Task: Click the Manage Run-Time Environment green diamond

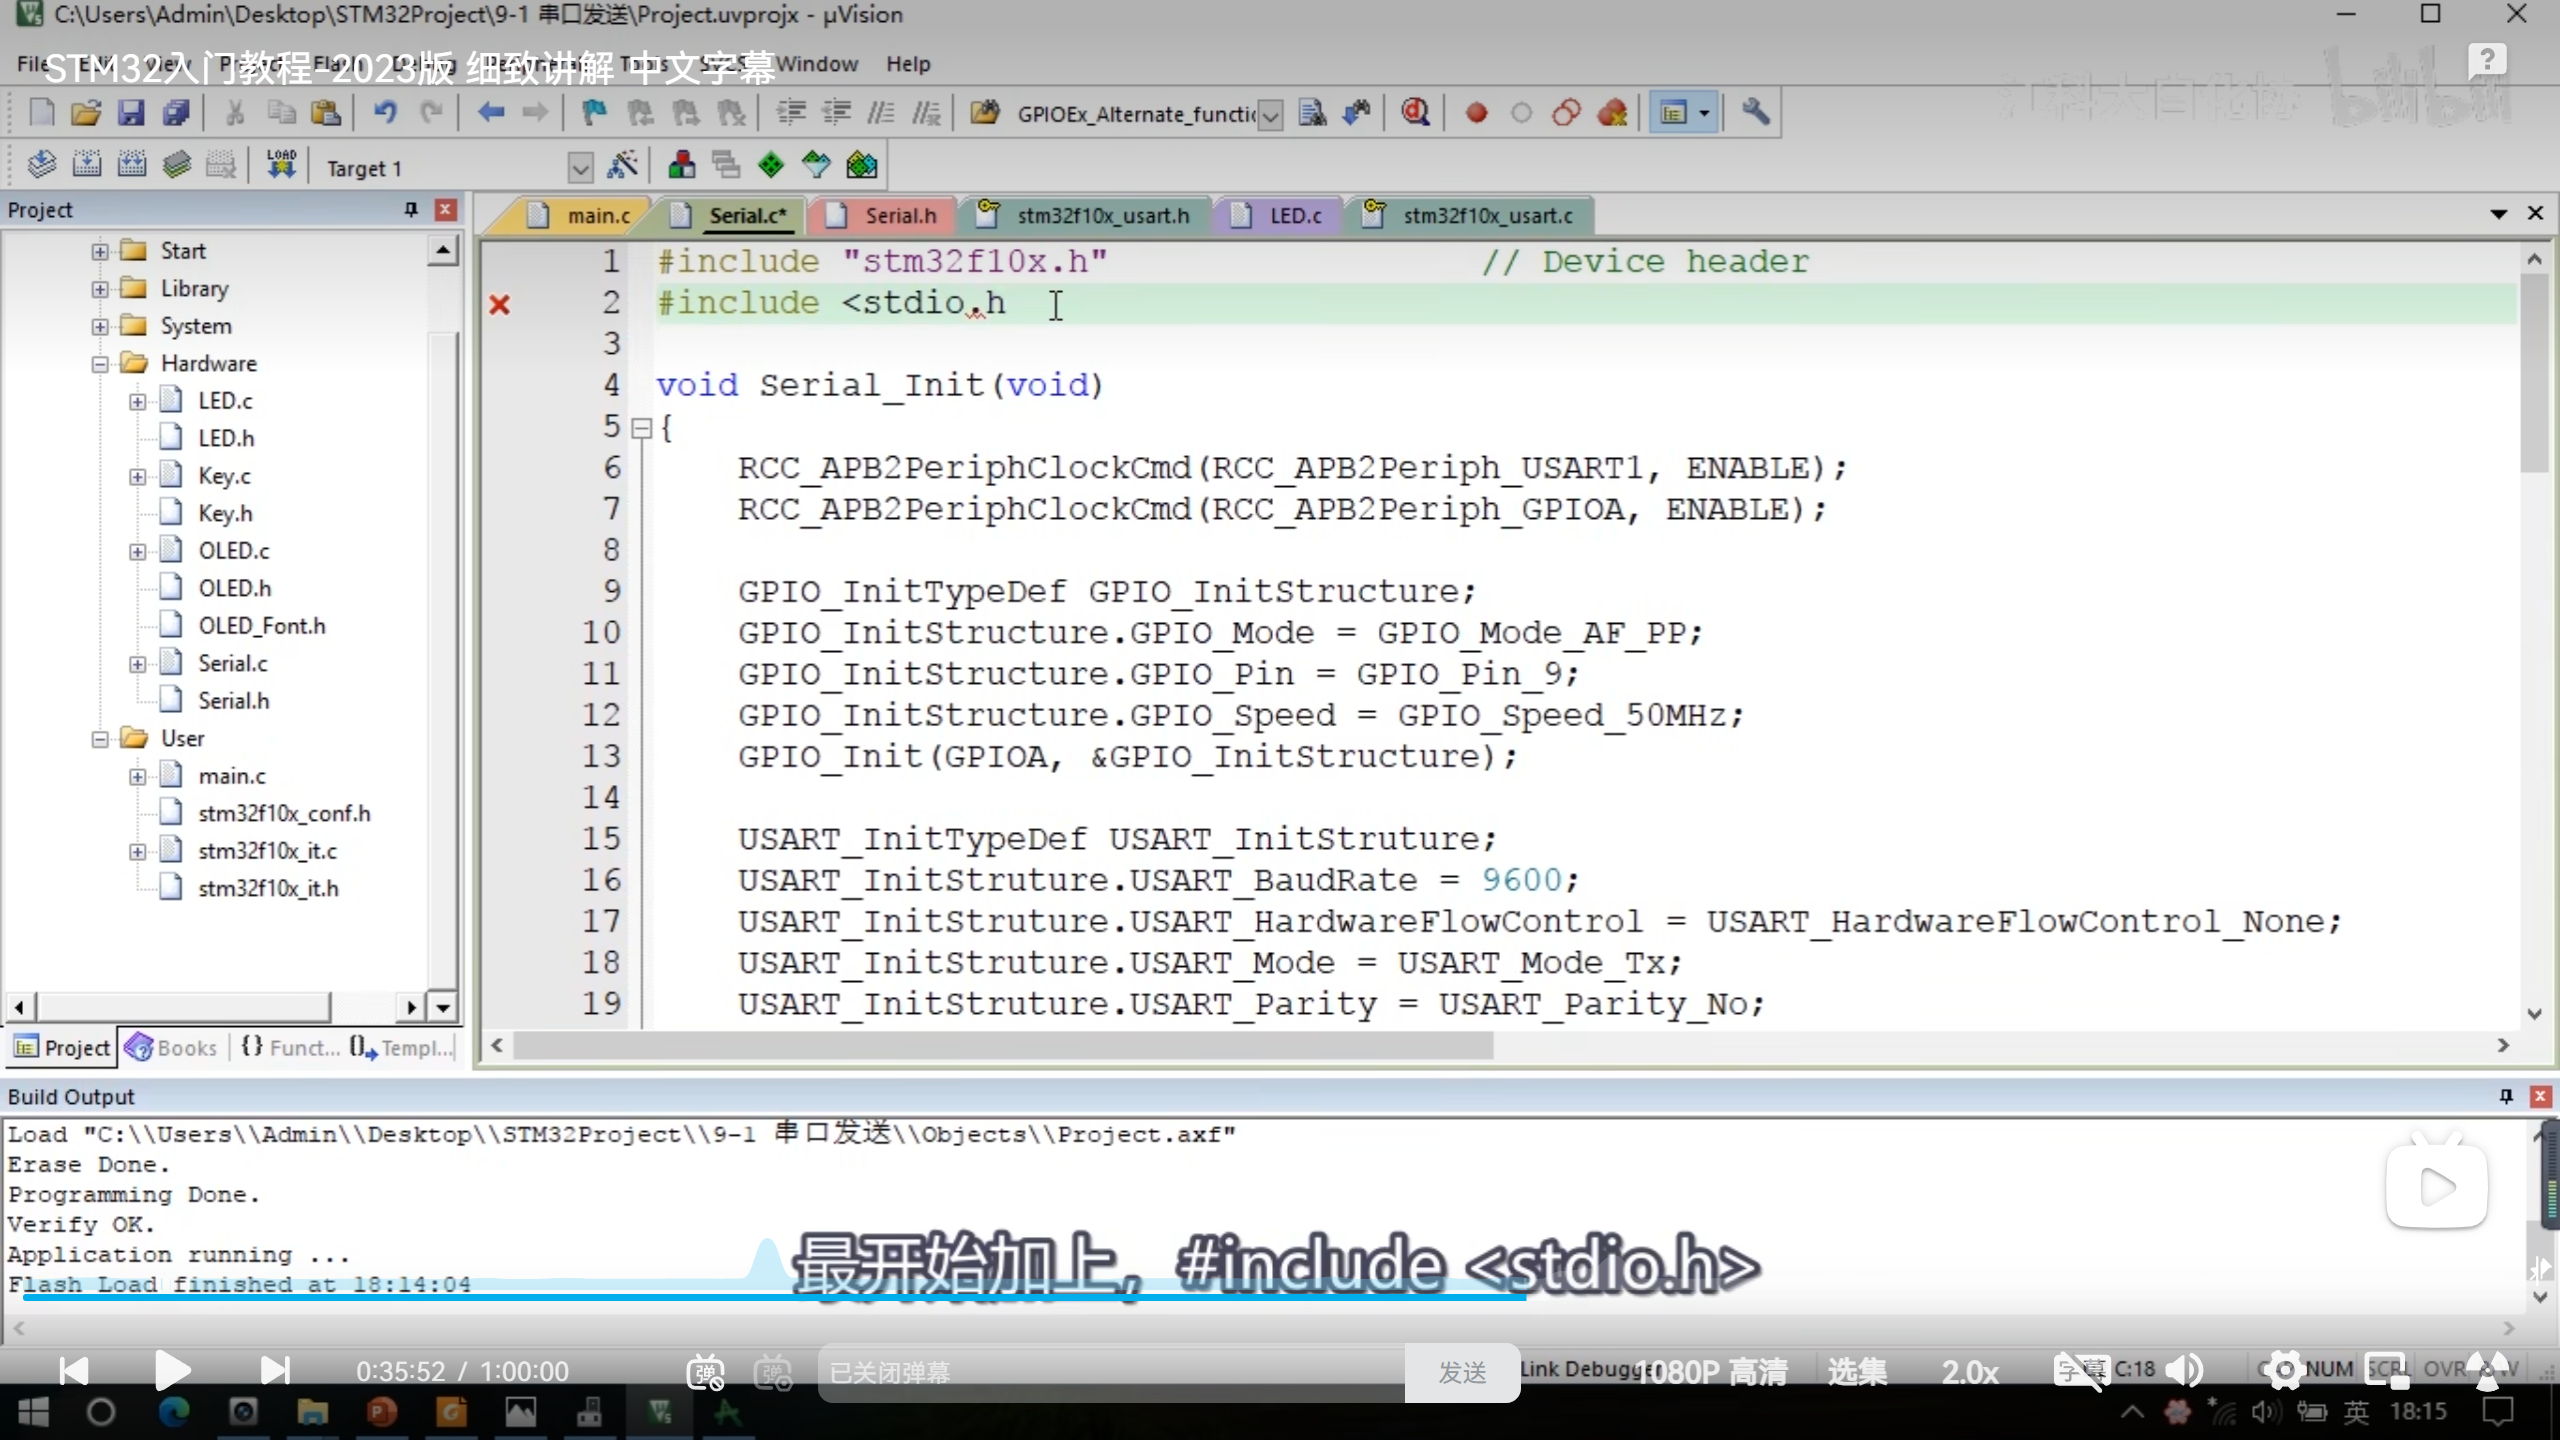Action: tap(771, 165)
